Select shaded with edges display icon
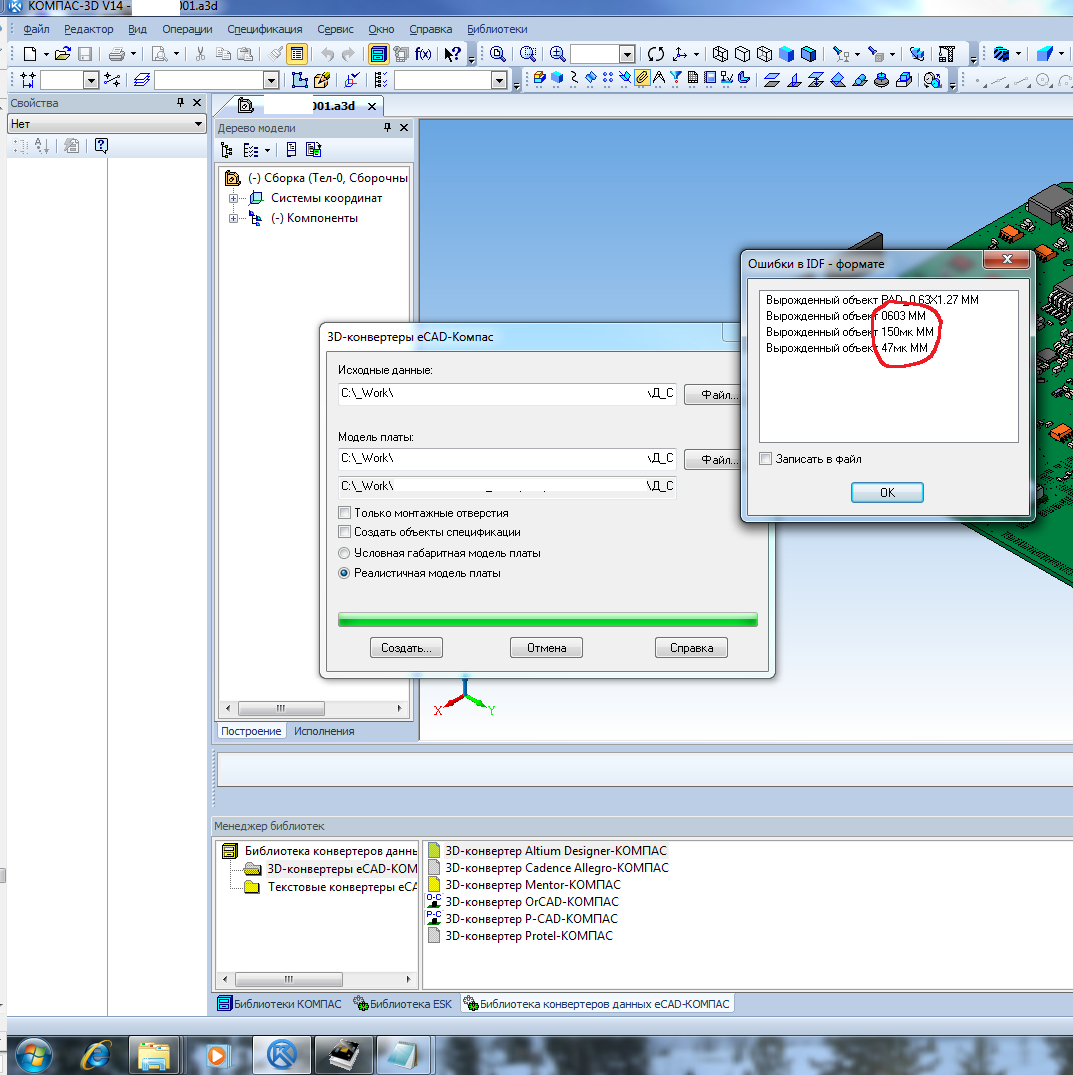 (x=808, y=53)
